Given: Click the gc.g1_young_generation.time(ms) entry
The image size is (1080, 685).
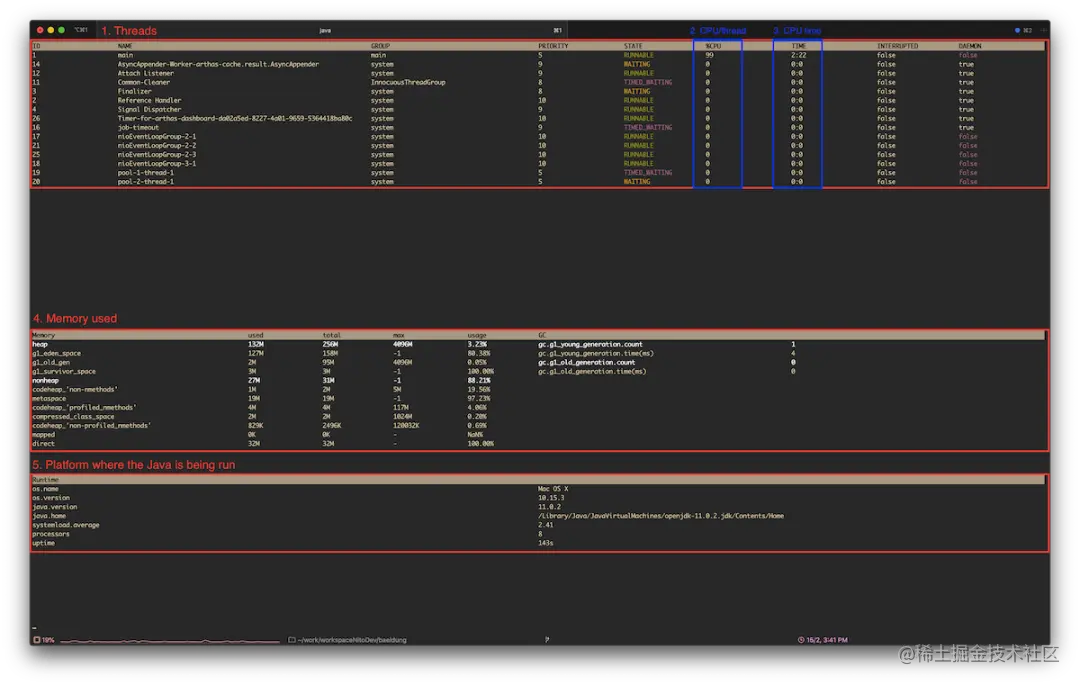Looking at the screenshot, I should click(595, 353).
